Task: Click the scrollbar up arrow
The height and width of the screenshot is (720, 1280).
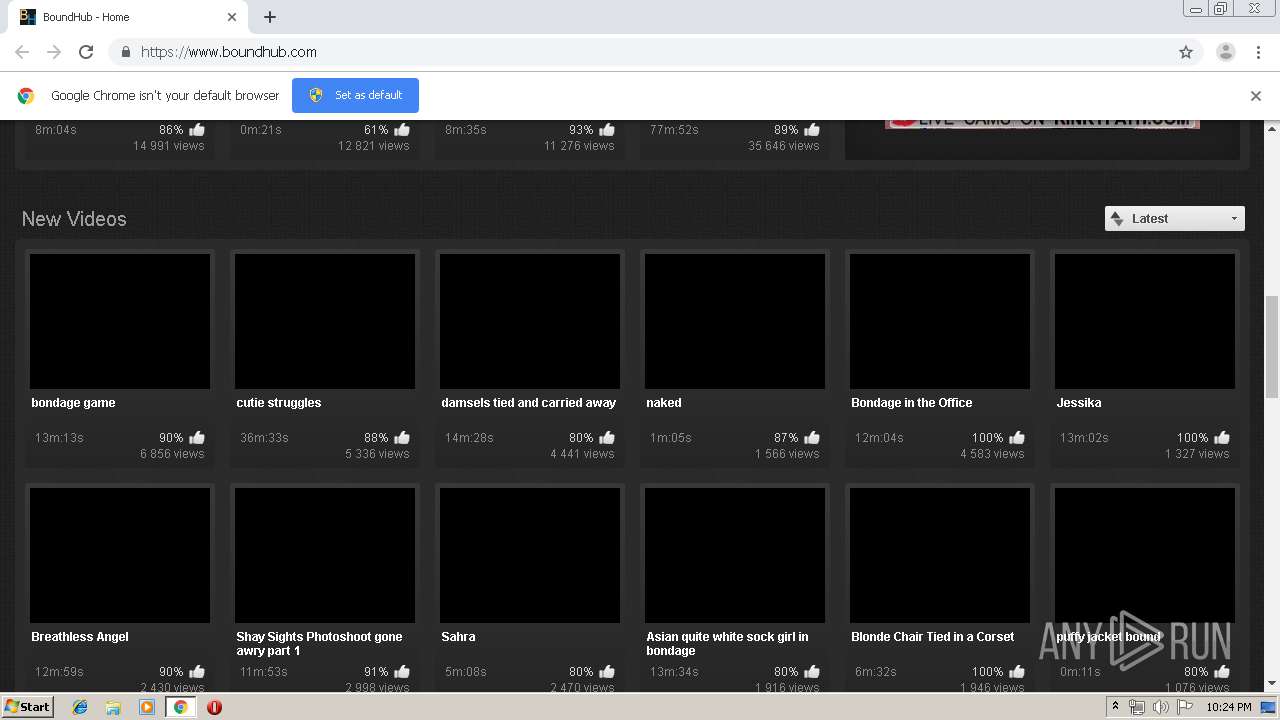Action: 1272,129
